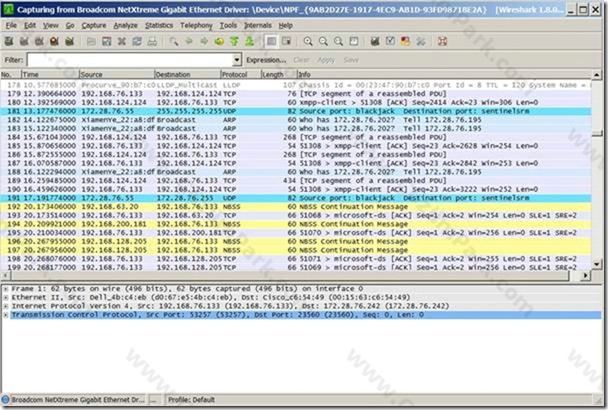Open the capture interfaces list icon
Viewport: 608px width, 410px height.
(x=9, y=41)
